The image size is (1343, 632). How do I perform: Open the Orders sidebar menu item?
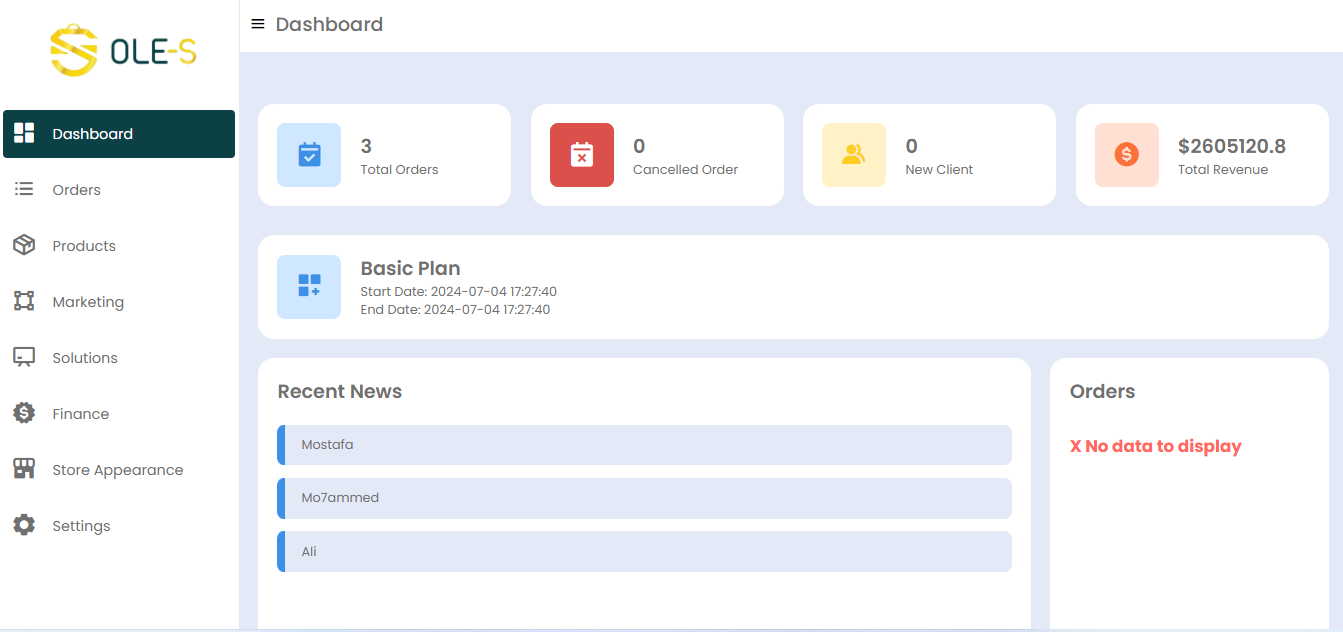77,190
